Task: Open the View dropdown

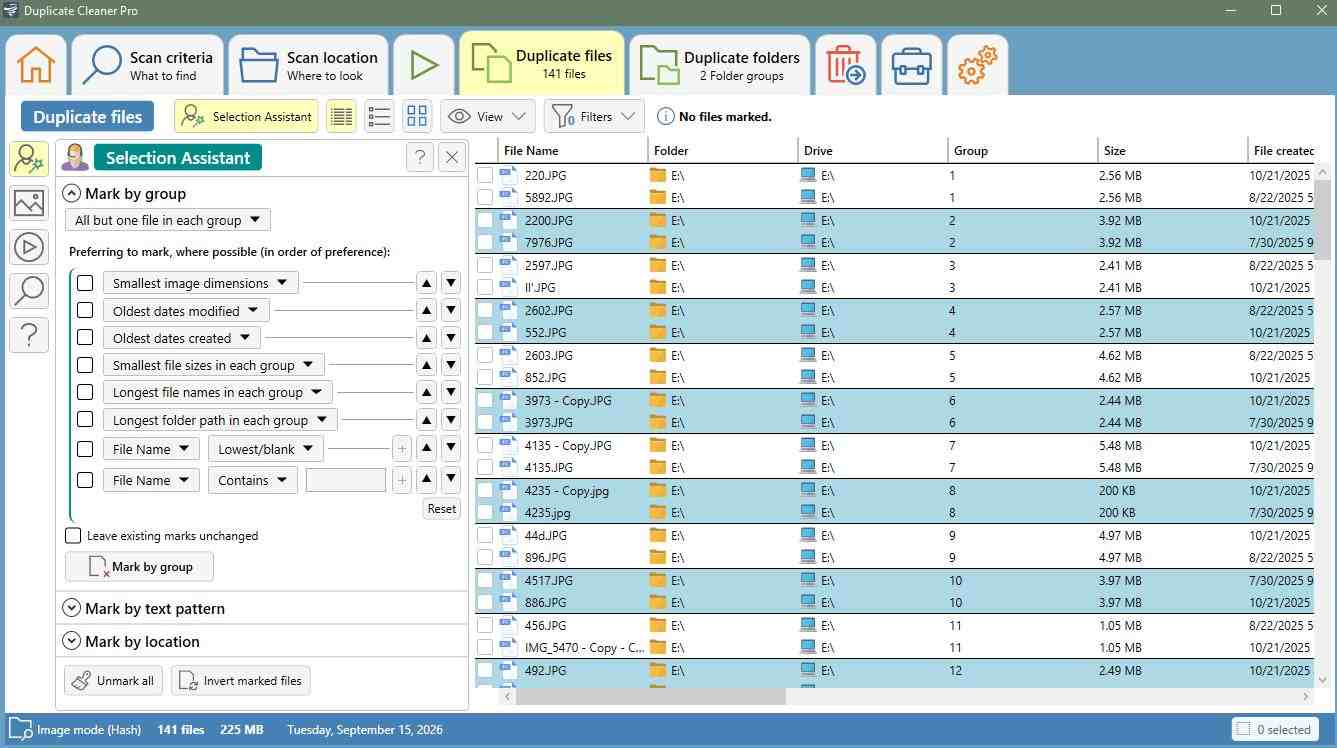Action: (488, 116)
